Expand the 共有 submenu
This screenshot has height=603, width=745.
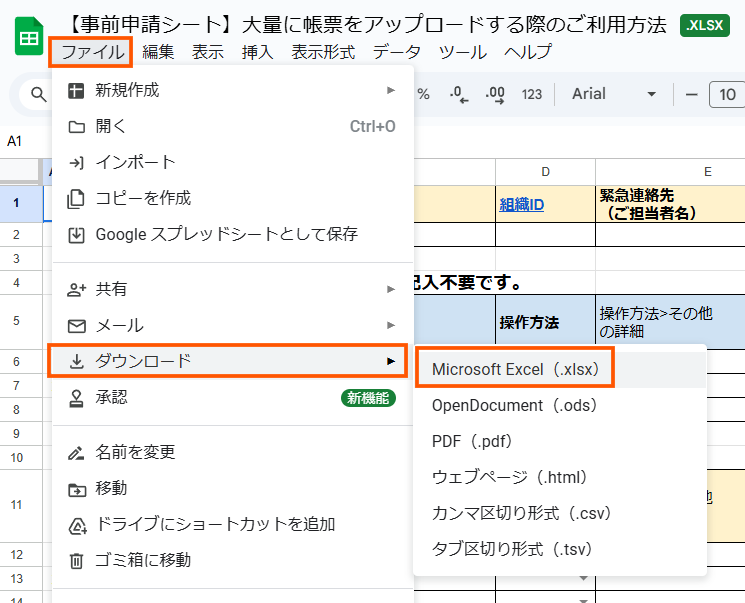[x=230, y=289]
